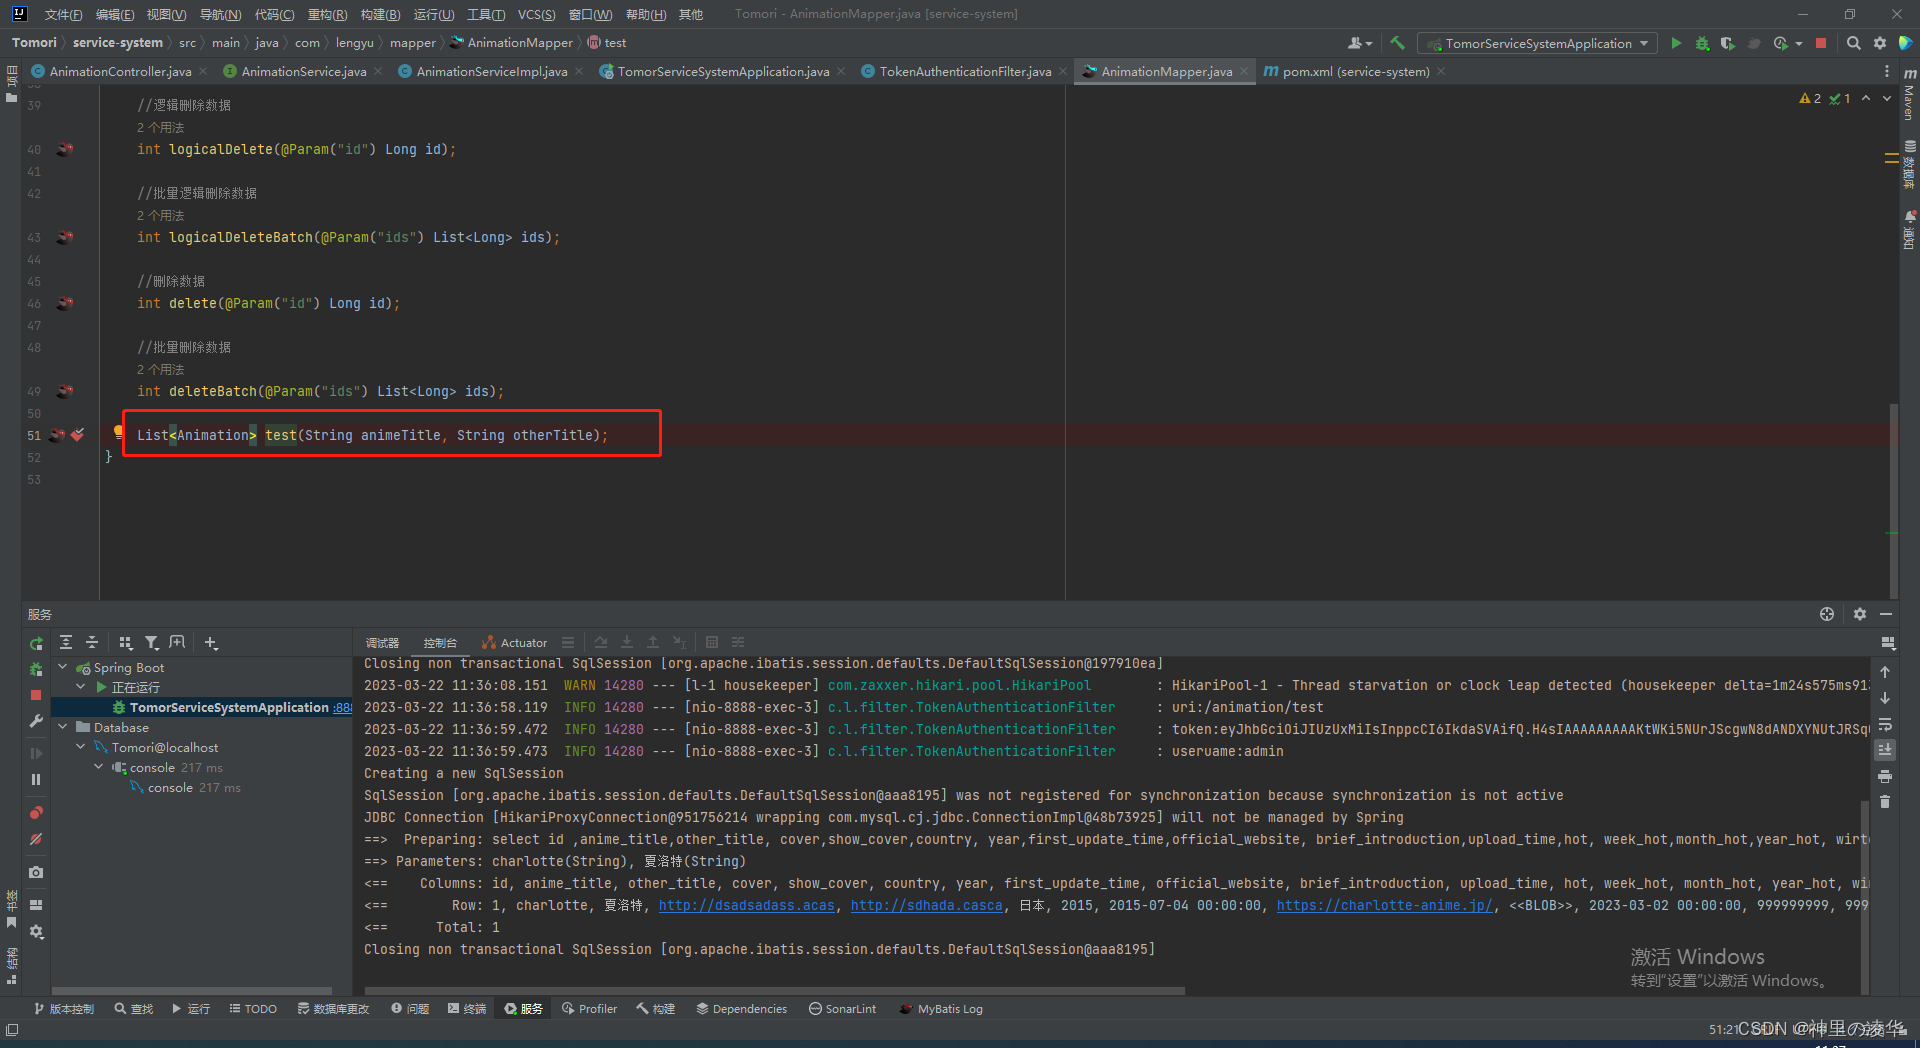Switch to the 调试器 debugger tab

(382, 643)
